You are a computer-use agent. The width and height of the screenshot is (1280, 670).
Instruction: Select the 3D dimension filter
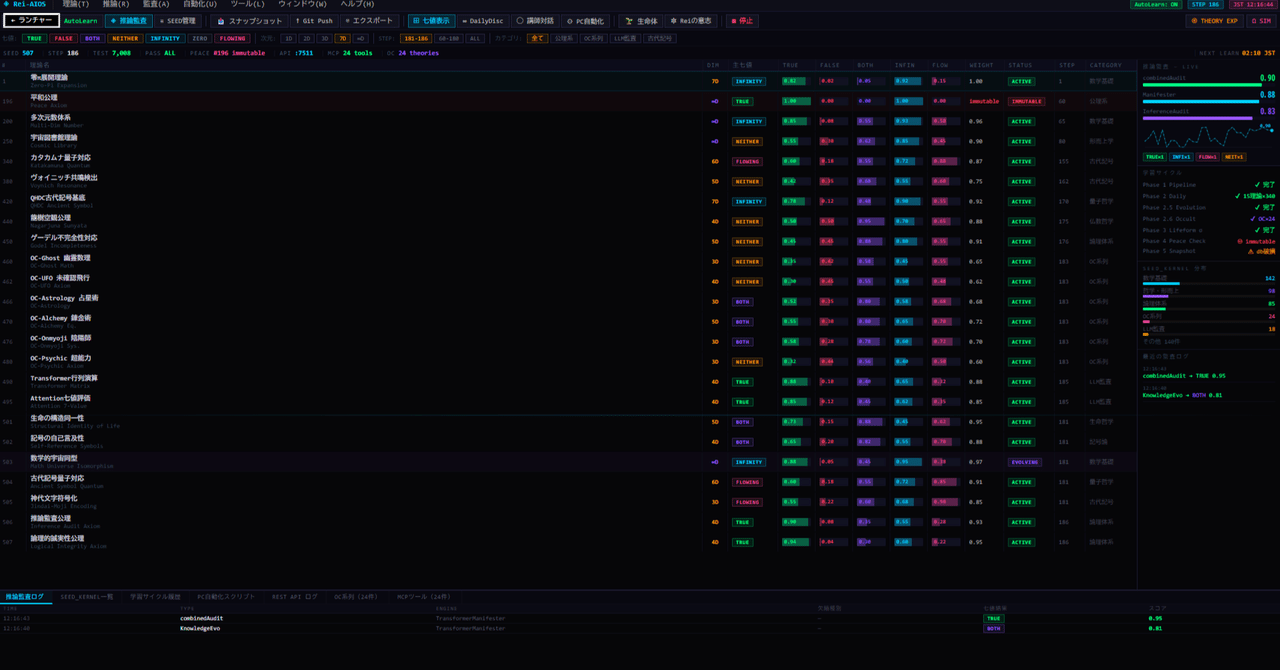tap(324, 38)
